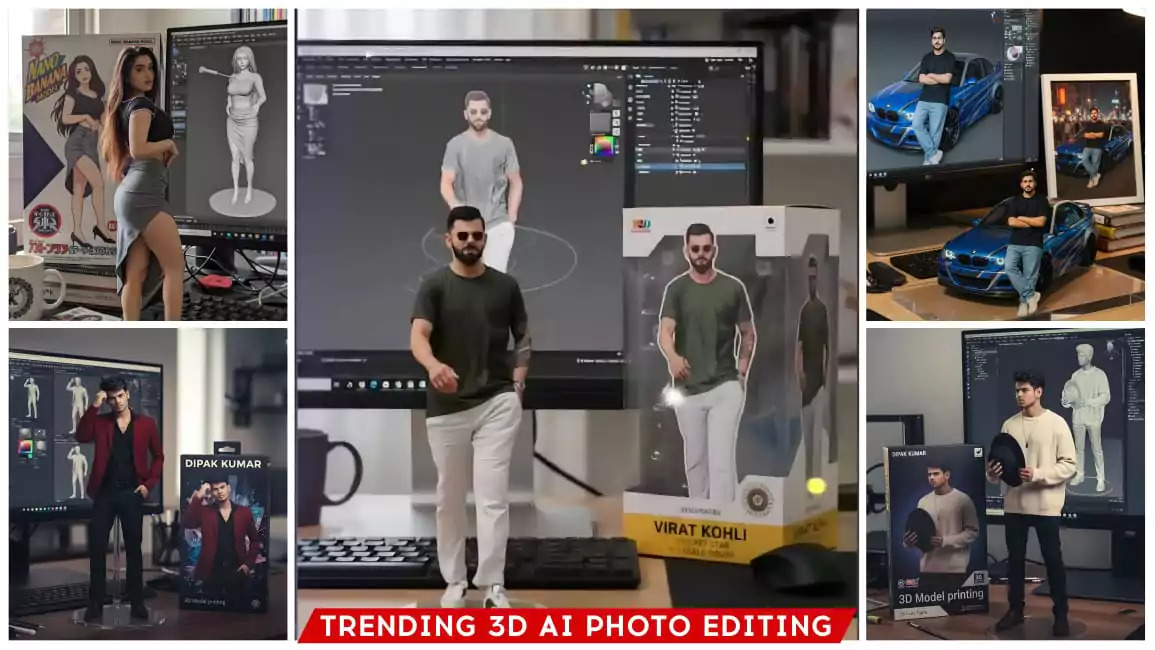Click the 3D Model printing label on box
Viewport: 1155px width, 650px height.
(934, 599)
